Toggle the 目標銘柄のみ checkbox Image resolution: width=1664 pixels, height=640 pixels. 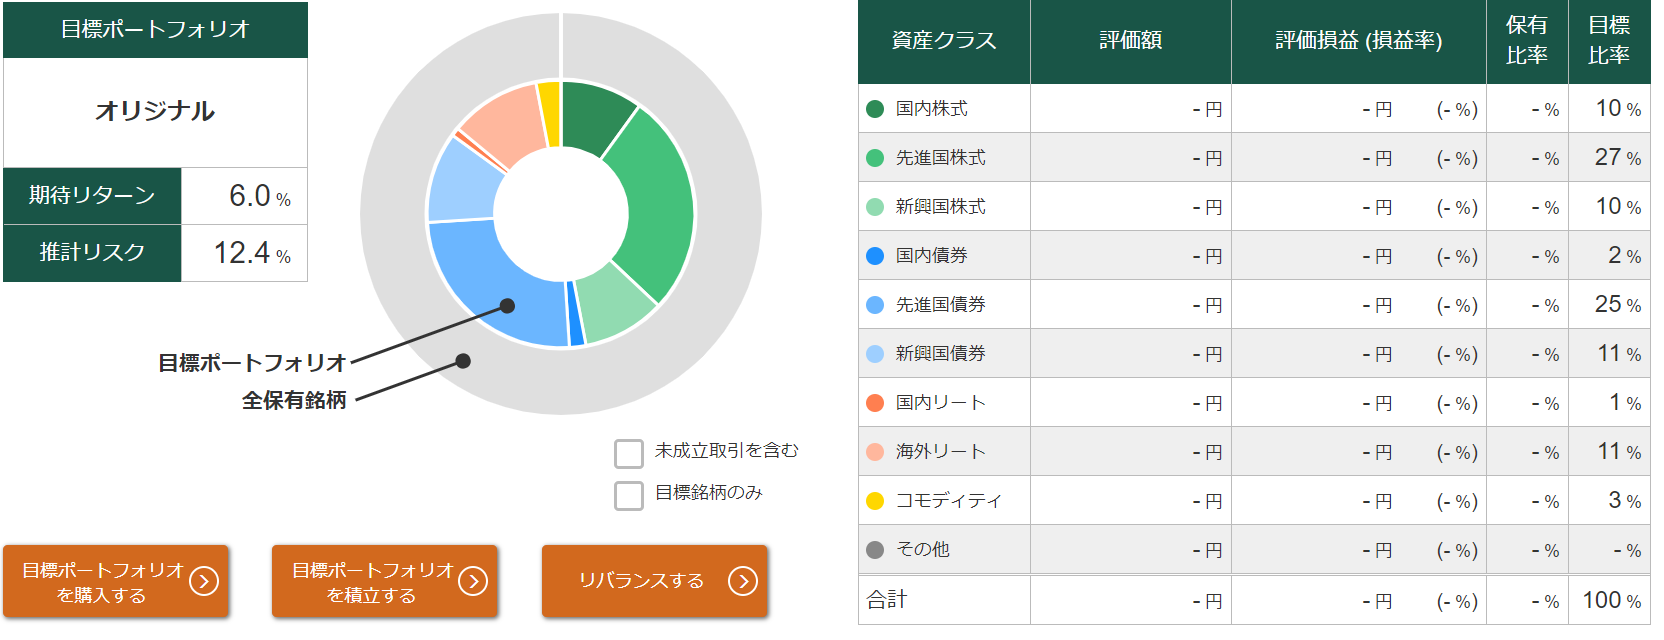[629, 495]
